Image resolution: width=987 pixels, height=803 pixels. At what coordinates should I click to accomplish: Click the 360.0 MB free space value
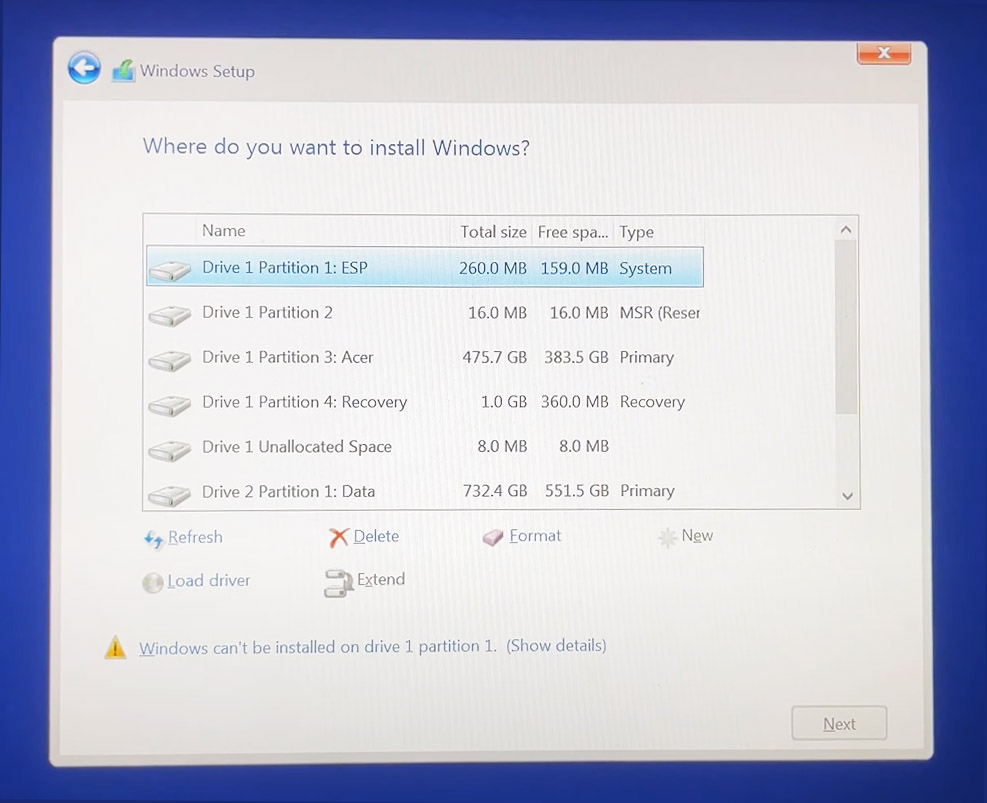click(575, 402)
